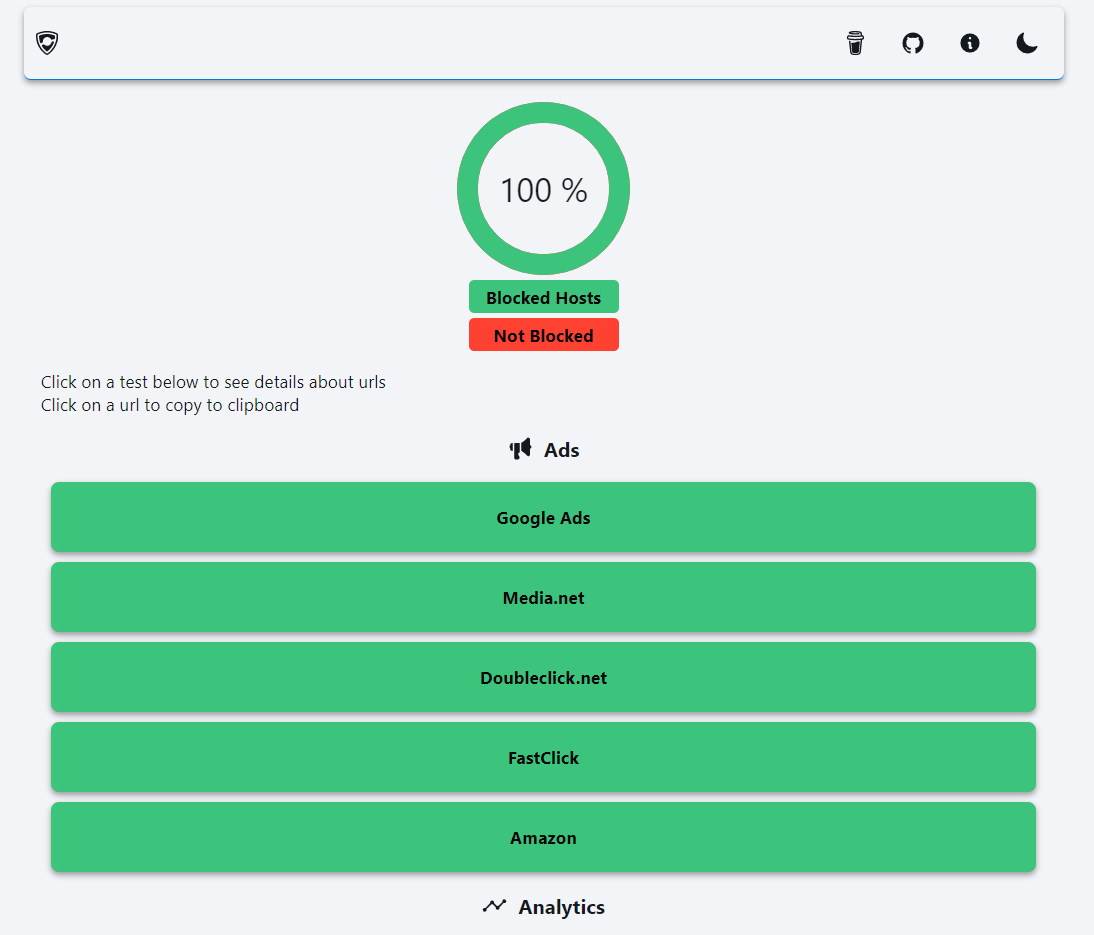Show the Amazon test urls

543,838
